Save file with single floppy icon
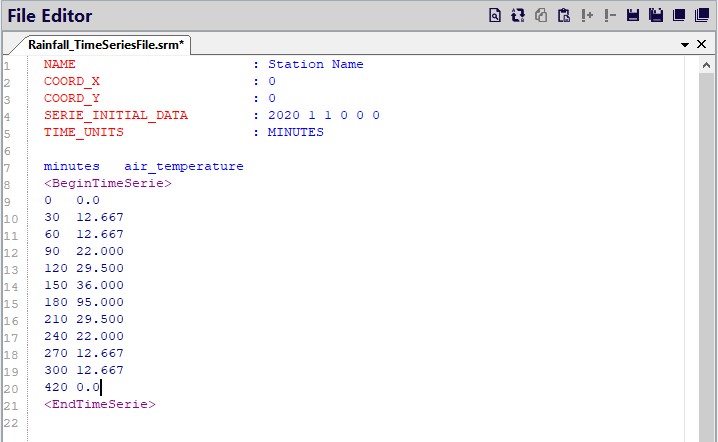This screenshot has width=718, height=442. coord(633,16)
